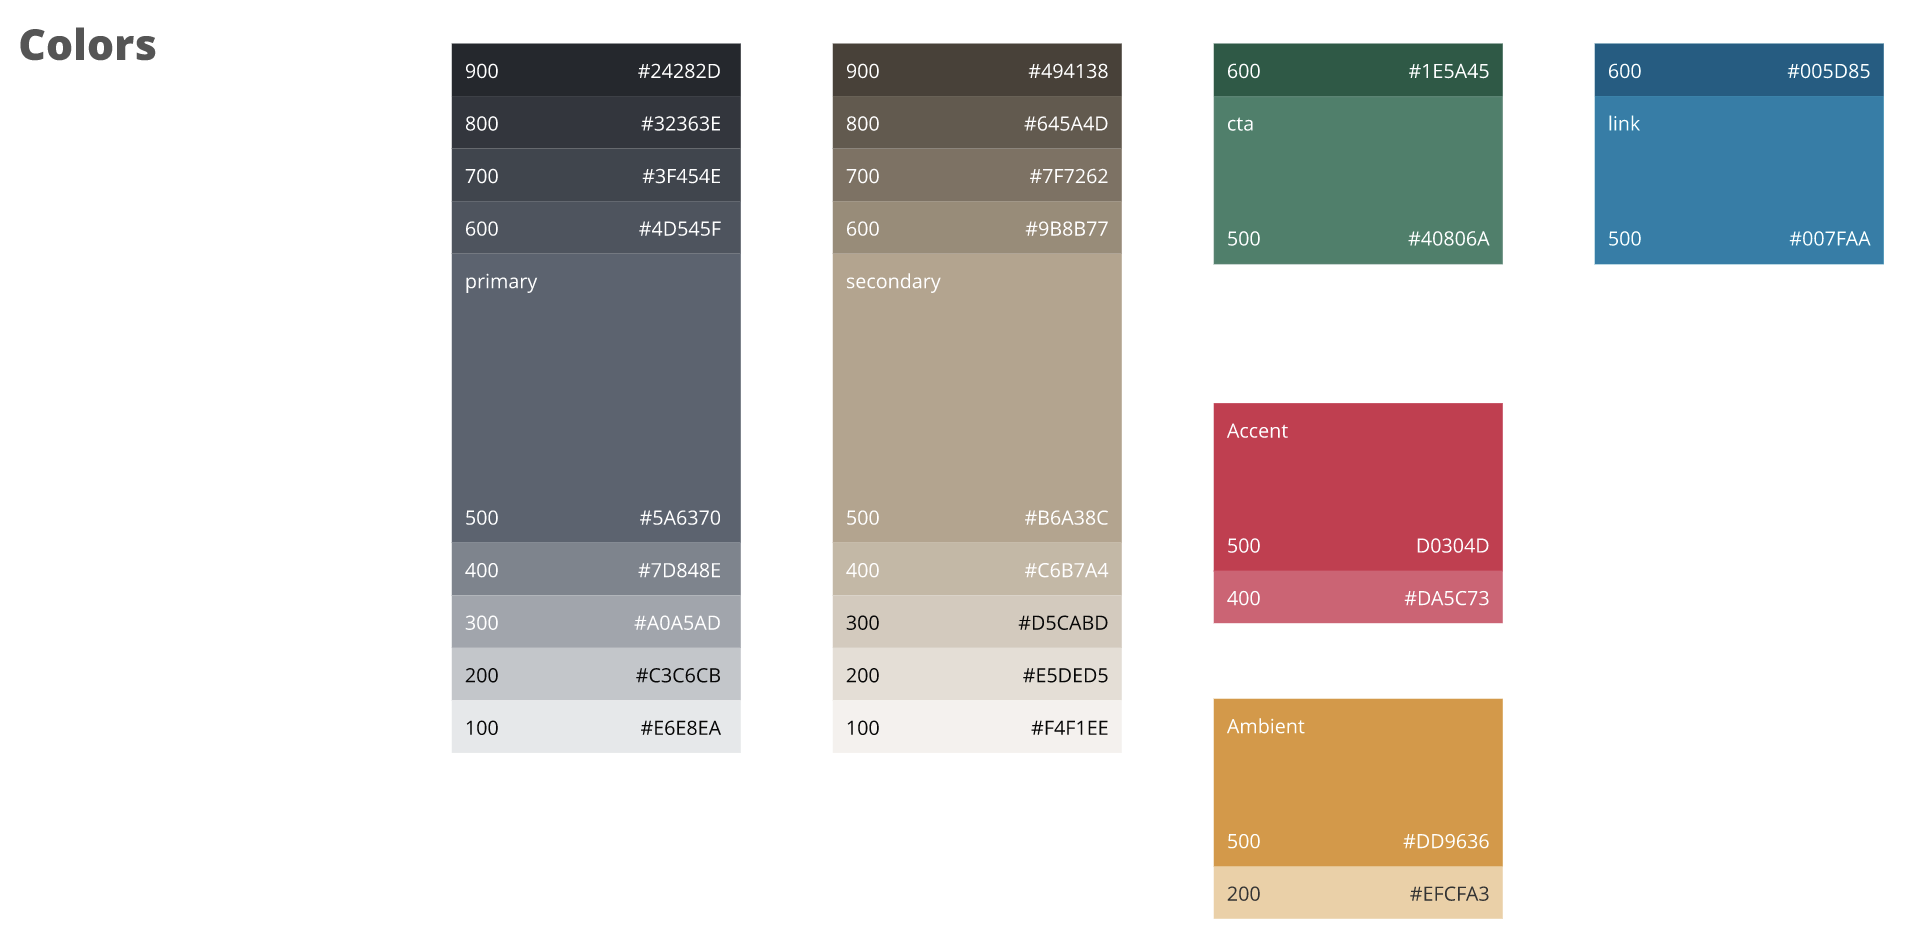Click the Accent 400 swatch #DA5C73
The height and width of the screenshot is (946, 1908).
coord(1357,598)
